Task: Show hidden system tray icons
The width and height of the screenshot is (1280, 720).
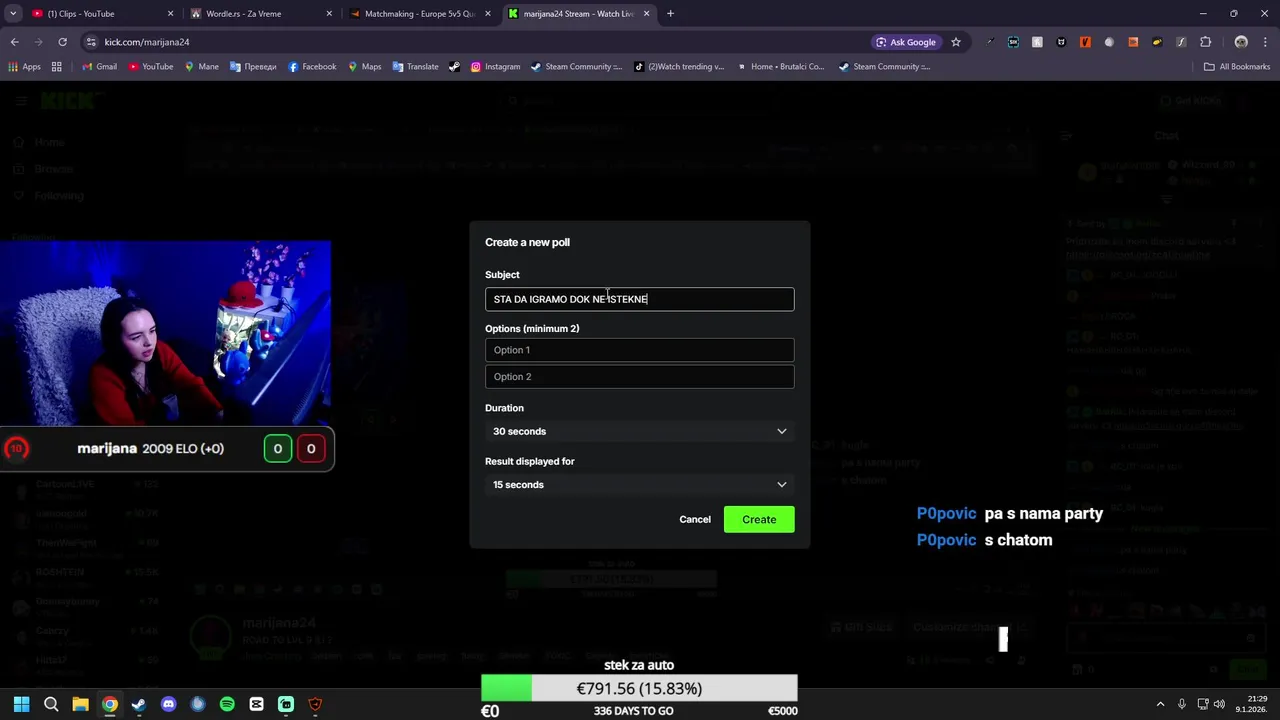Action: coord(1160,704)
